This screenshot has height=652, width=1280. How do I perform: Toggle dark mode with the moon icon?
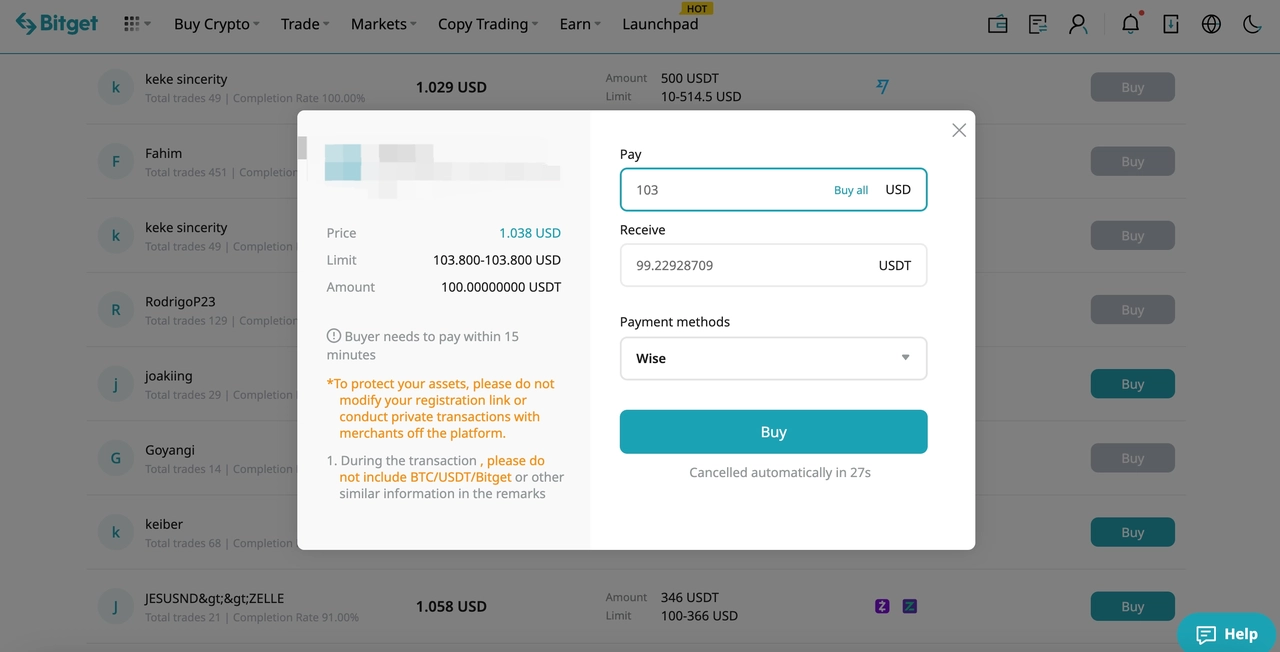click(1251, 23)
